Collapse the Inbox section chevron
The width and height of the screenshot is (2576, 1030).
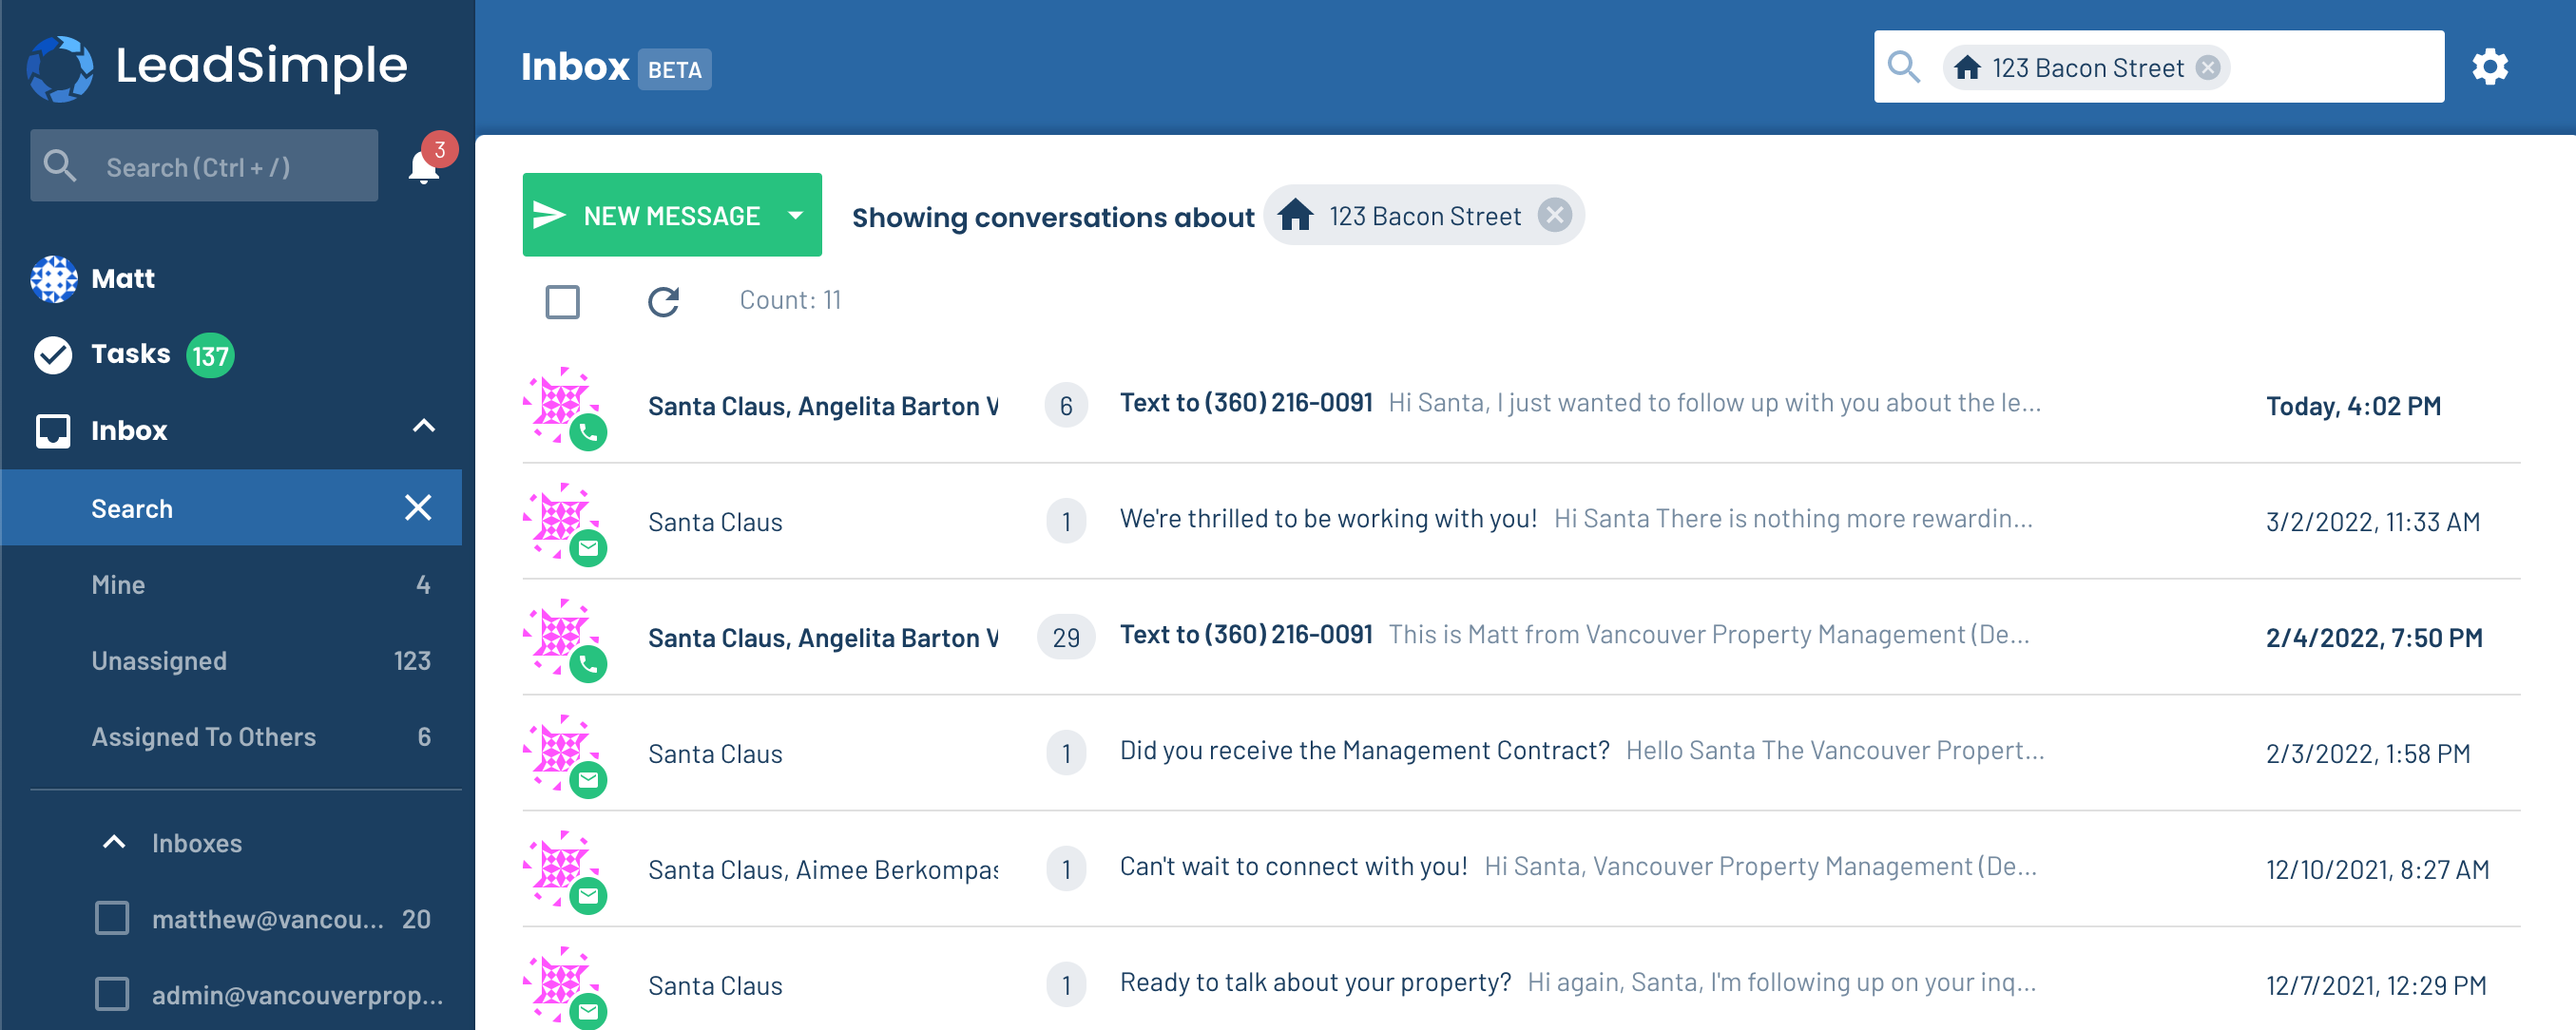coord(424,427)
